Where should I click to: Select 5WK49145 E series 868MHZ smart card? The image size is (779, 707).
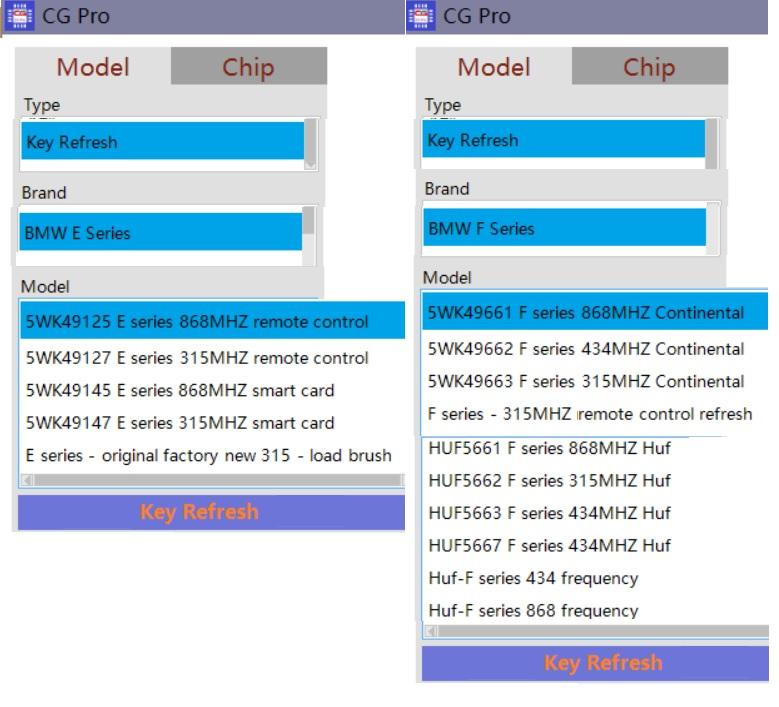pyautogui.click(x=213, y=390)
